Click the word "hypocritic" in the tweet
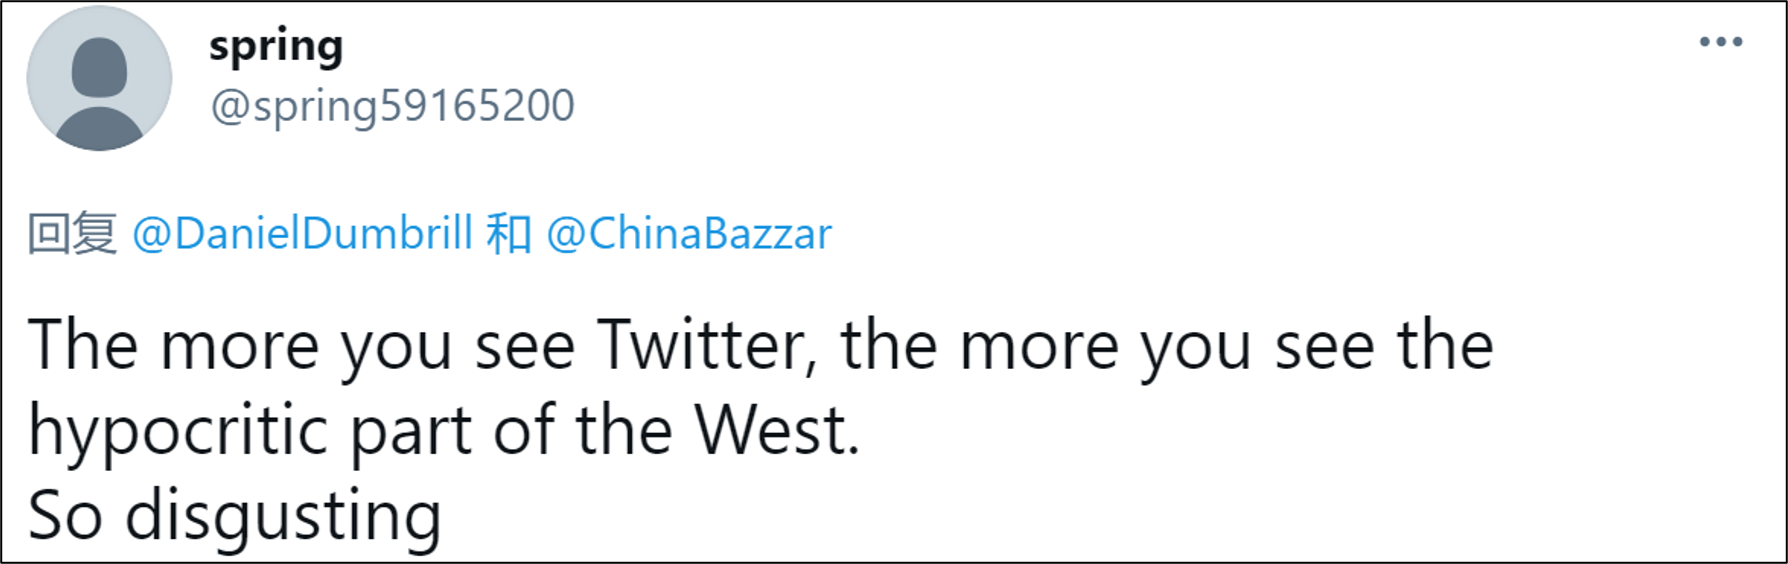This screenshot has height=564, width=1788. 178,431
